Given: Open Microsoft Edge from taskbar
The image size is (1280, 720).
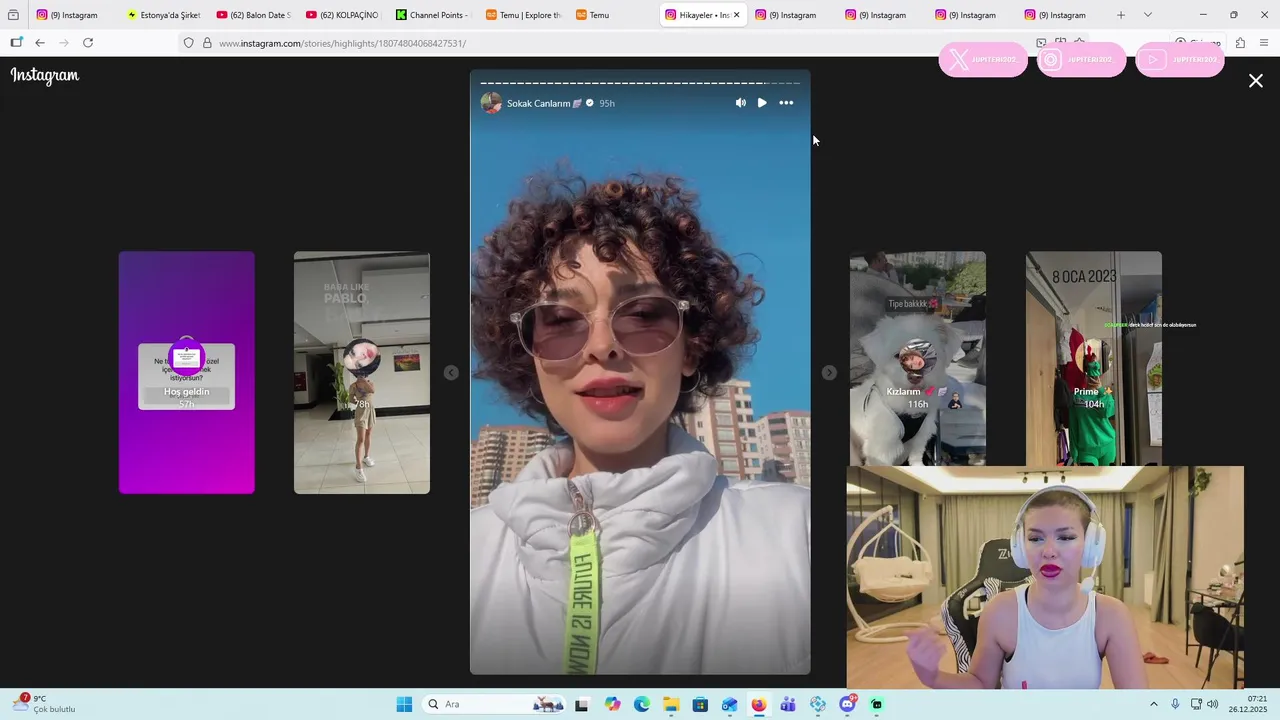Looking at the screenshot, I should click(x=641, y=704).
